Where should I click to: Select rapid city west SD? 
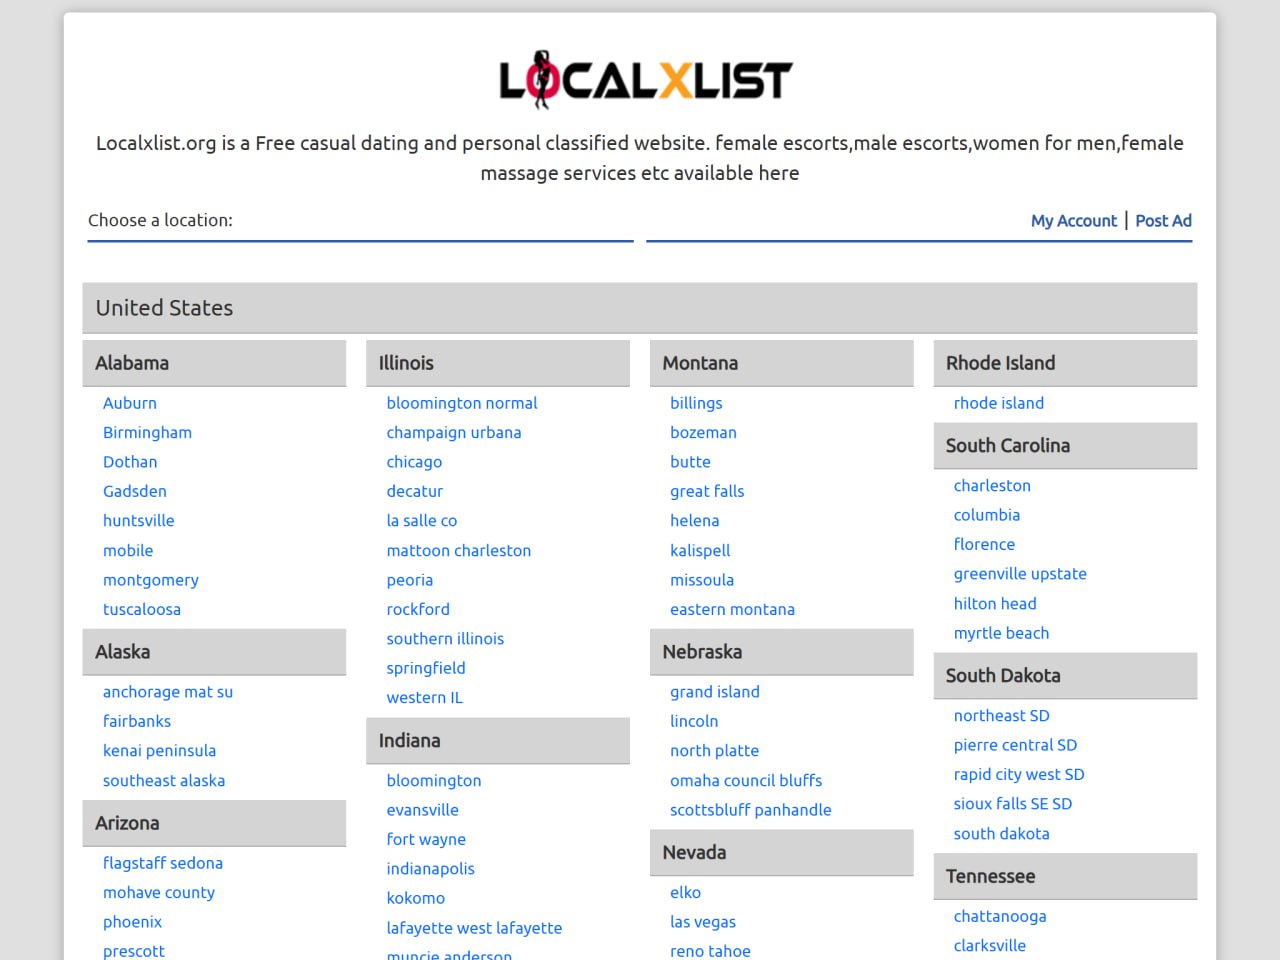point(1018,775)
